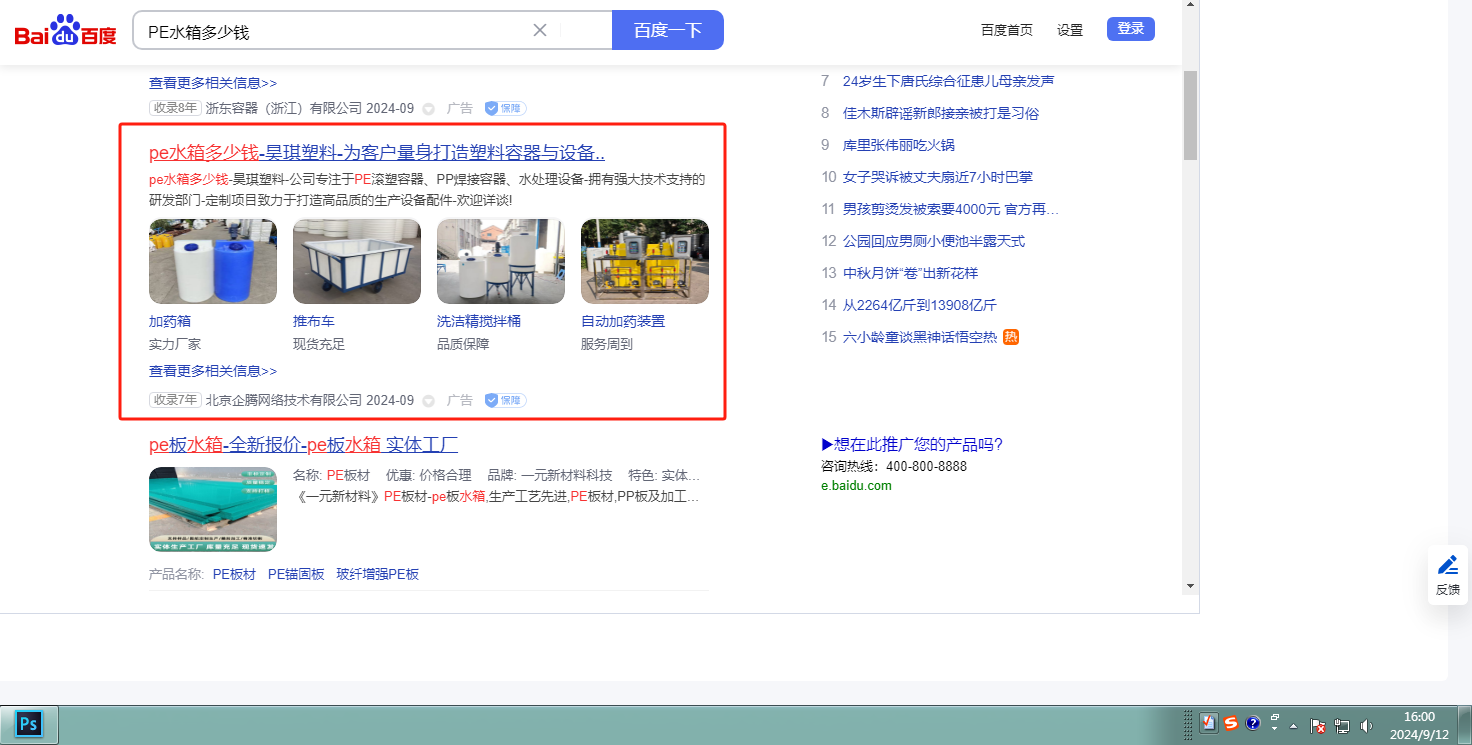
Task: Click the volume speaker tray icon
Action: coord(1366,726)
